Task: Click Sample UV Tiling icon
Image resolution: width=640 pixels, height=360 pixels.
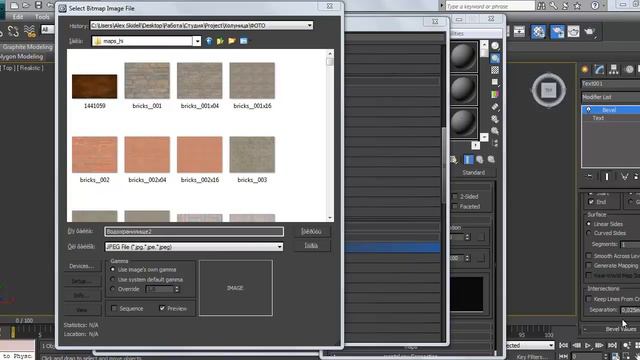Action: coord(495,82)
